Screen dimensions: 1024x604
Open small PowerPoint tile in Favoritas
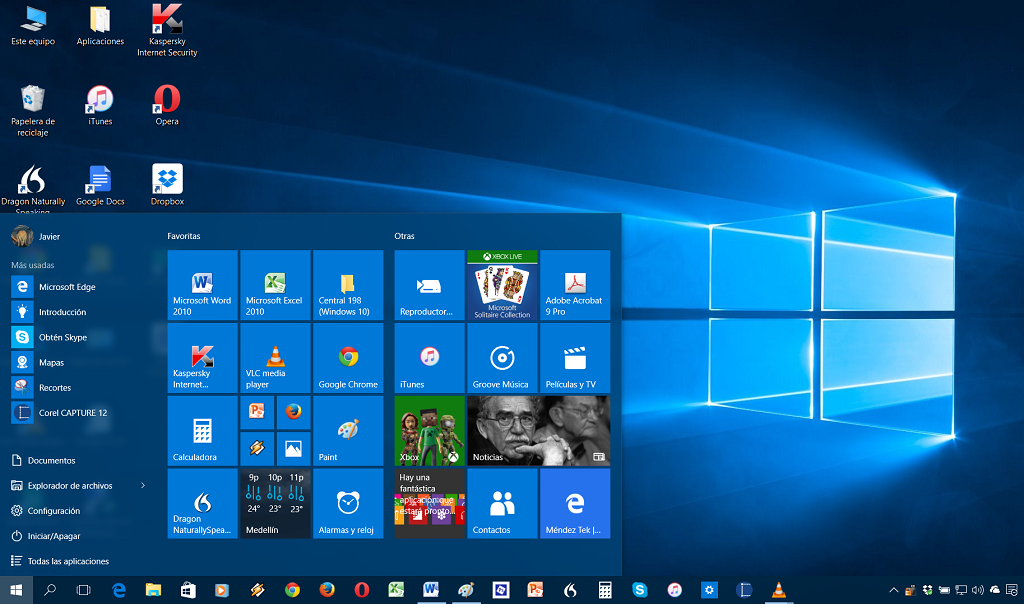pyautogui.click(x=257, y=413)
